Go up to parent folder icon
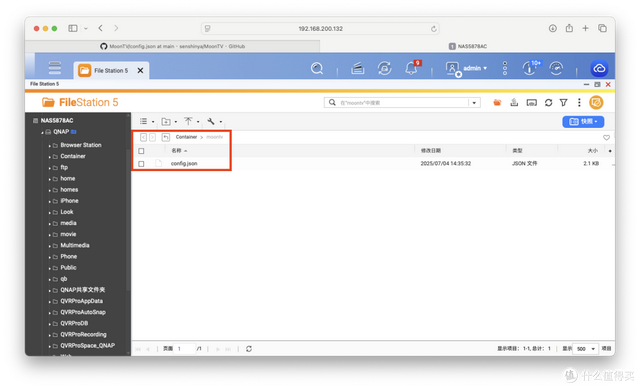Viewport: 640px width, 389px height. click(166, 137)
